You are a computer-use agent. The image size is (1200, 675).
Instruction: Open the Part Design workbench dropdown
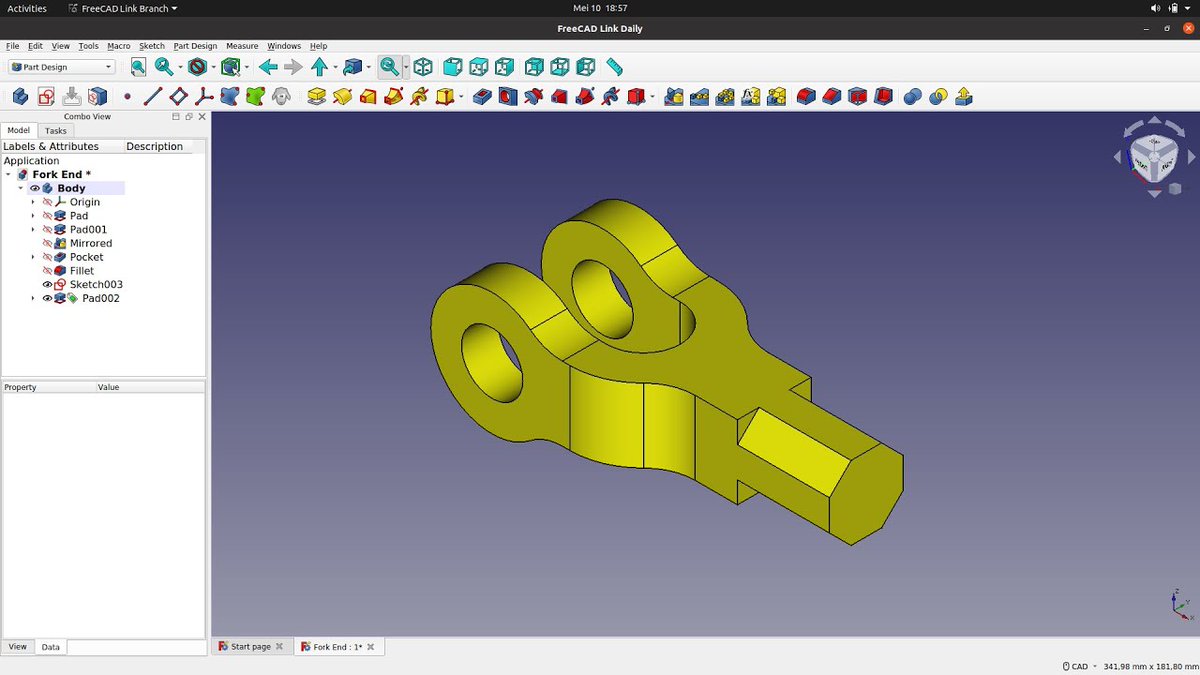pyautogui.click(x=62, y=67)
